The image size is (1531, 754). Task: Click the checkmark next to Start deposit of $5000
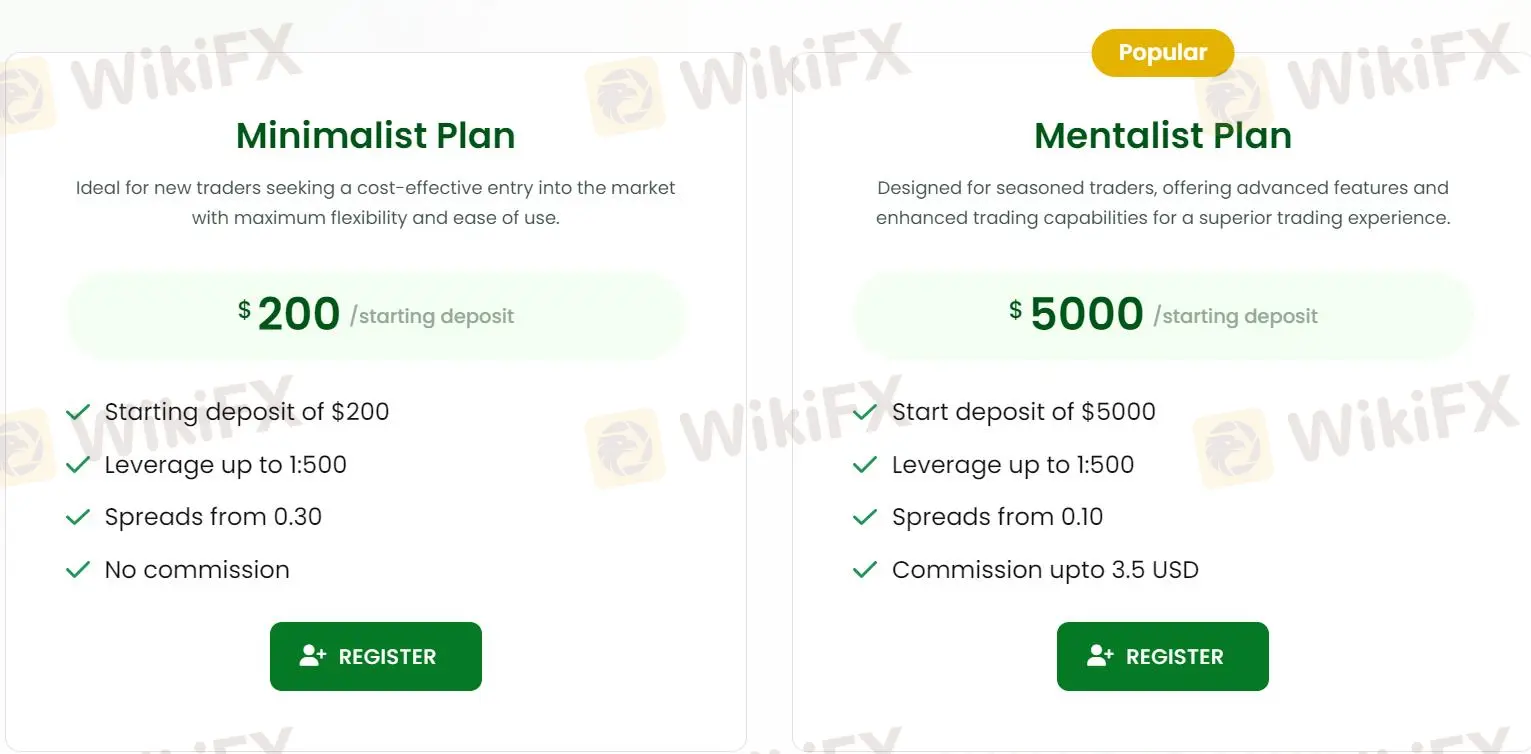click(x=865, y=412)
